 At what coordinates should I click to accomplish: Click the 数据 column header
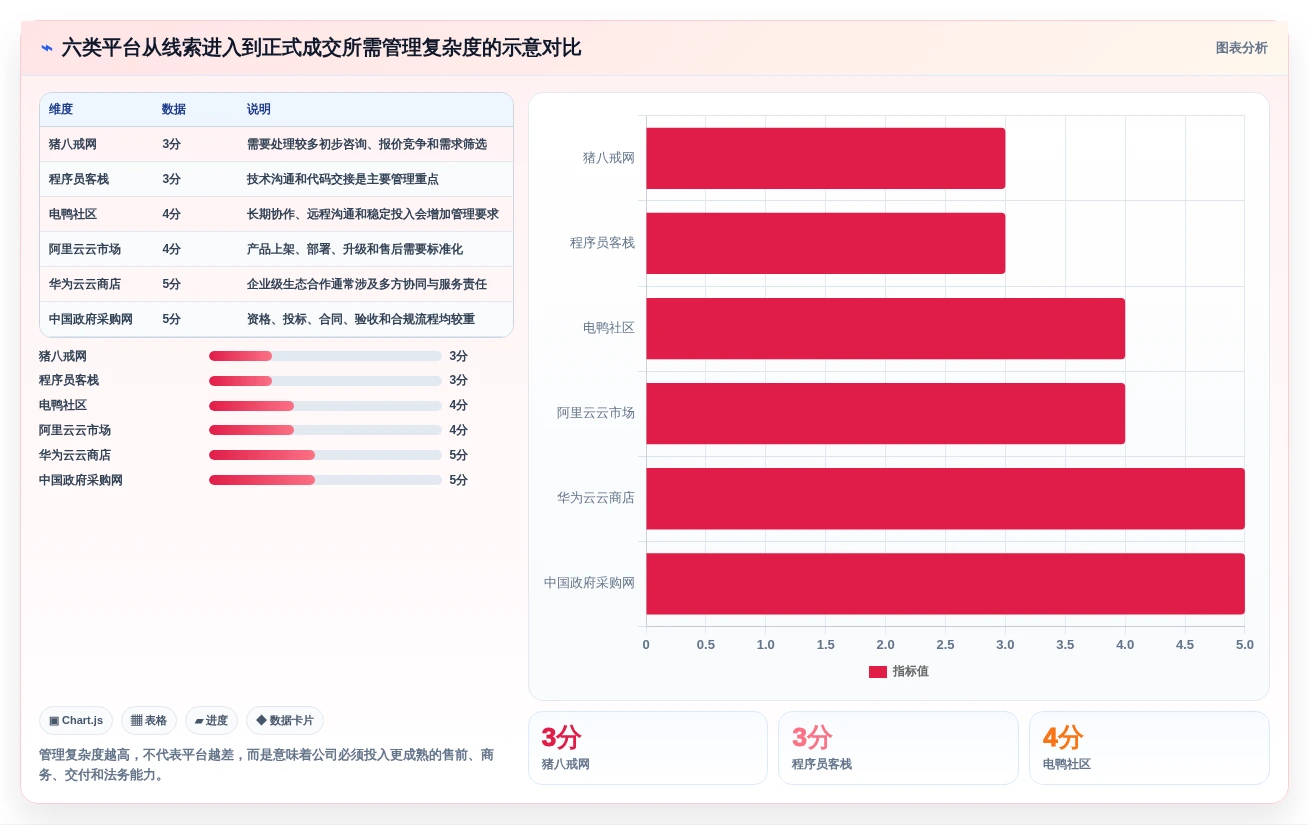coord(174,109)
